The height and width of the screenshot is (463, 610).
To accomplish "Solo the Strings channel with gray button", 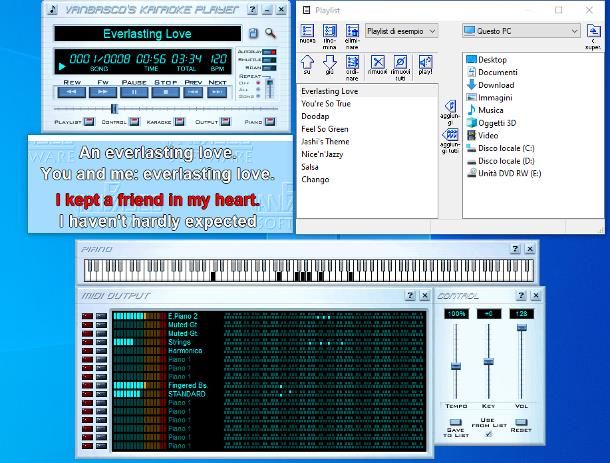I will (102, 342).
